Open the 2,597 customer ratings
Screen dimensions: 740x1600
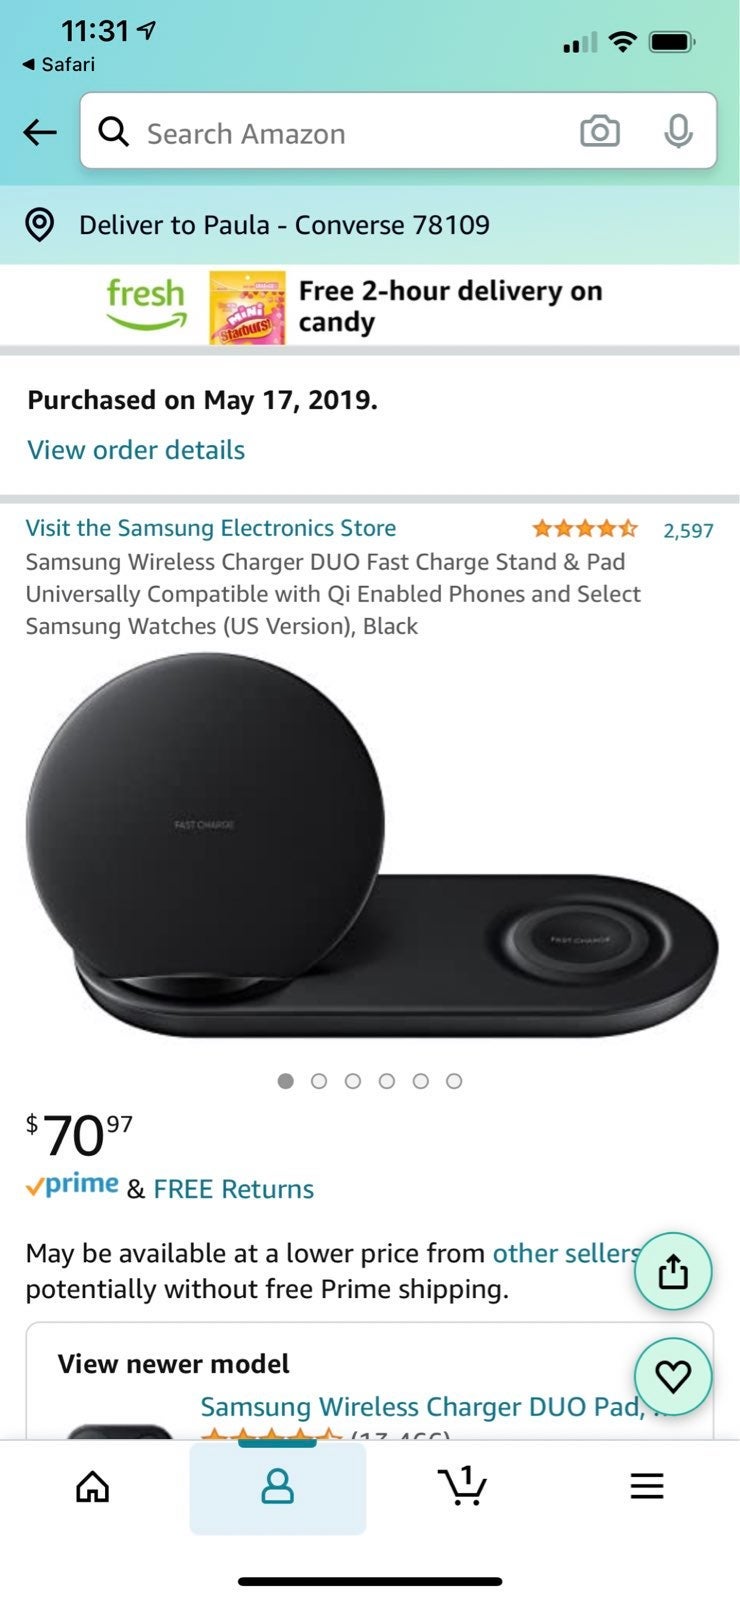click(688, 530)
